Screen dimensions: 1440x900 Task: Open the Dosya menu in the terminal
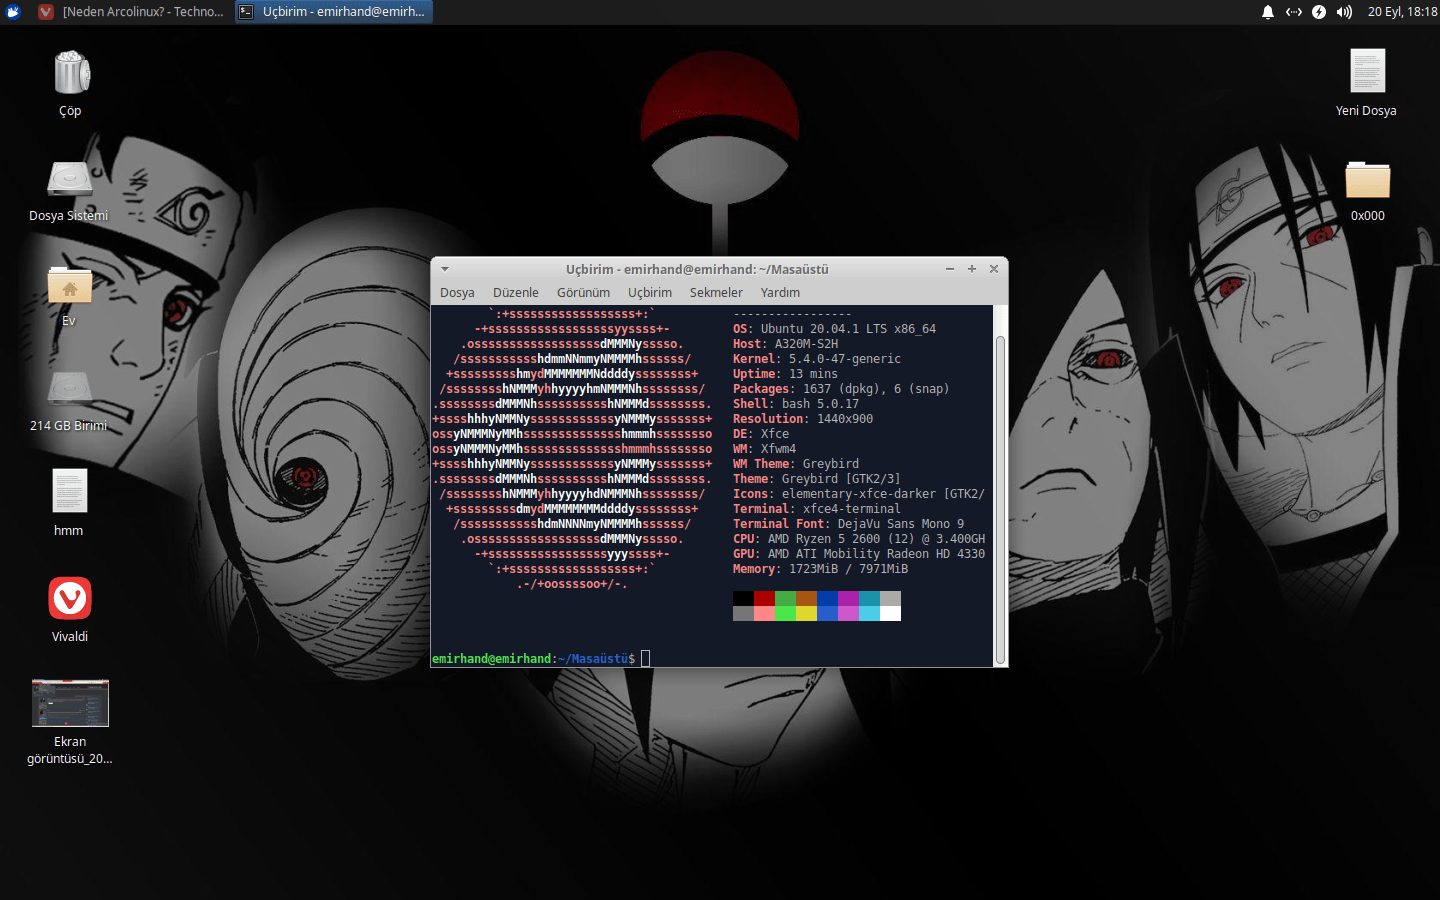(457, 293)
